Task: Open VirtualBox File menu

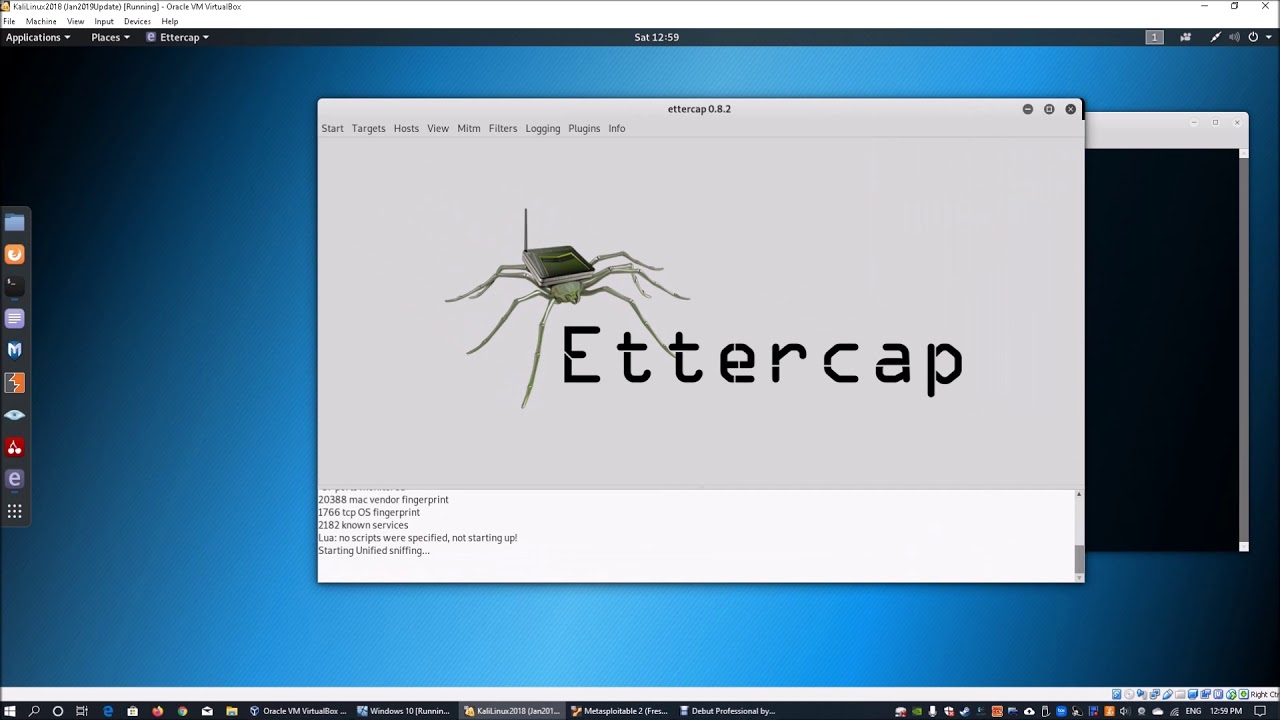Action: click(9, 21)
